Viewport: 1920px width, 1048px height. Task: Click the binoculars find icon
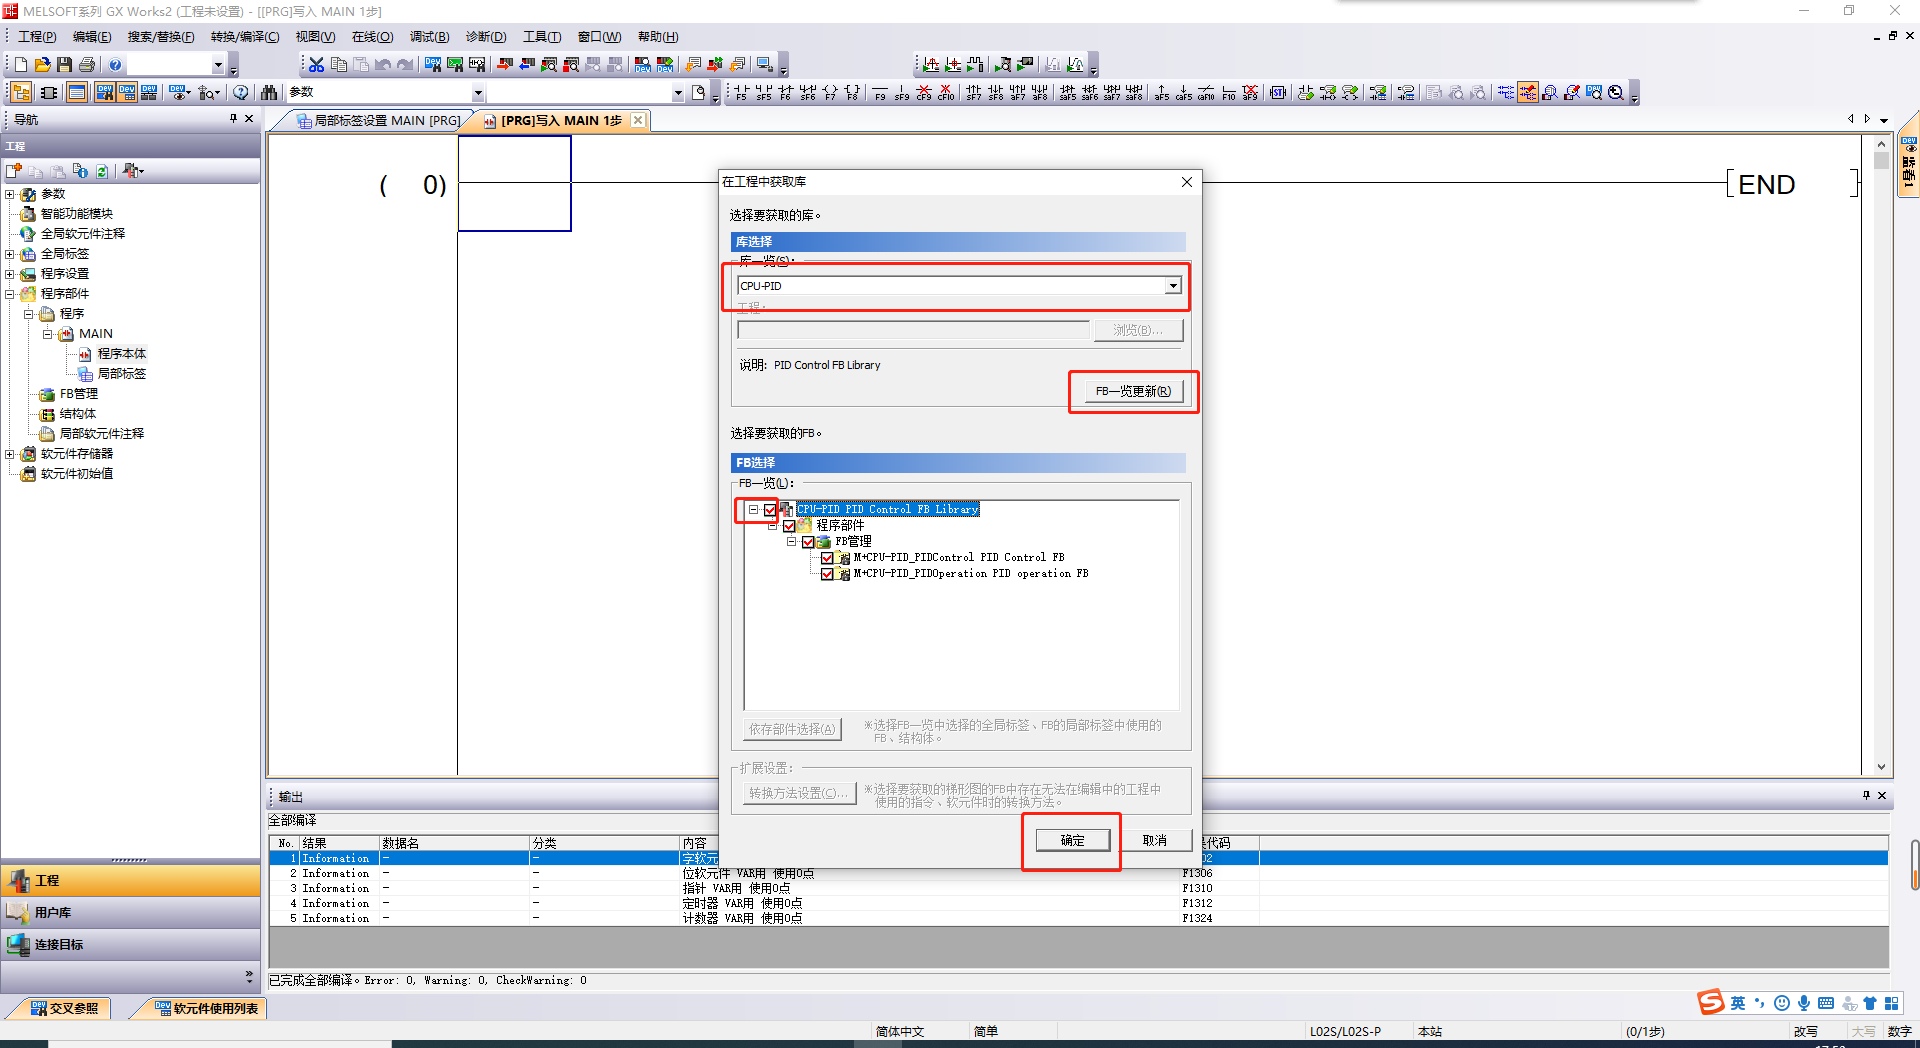269,93
